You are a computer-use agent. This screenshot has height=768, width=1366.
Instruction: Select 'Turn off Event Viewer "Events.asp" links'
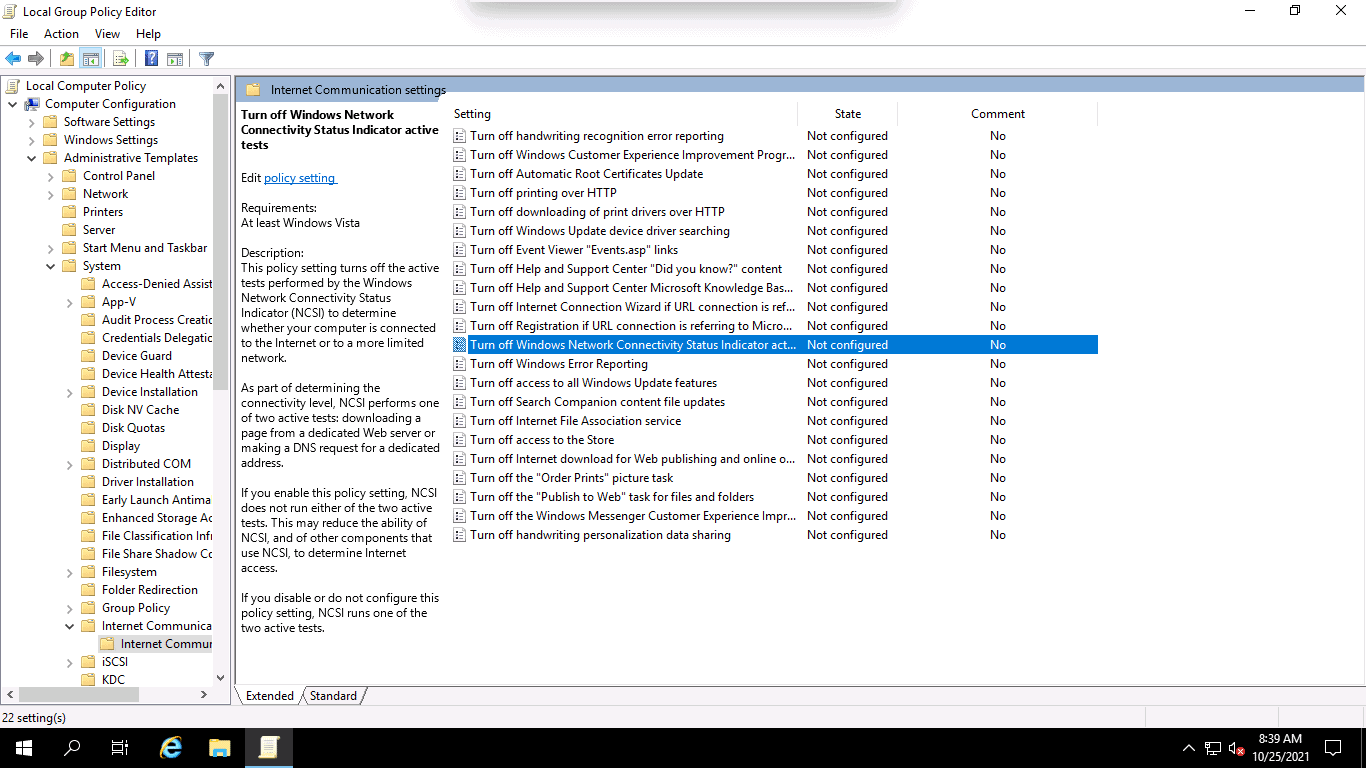click(574, 250)
